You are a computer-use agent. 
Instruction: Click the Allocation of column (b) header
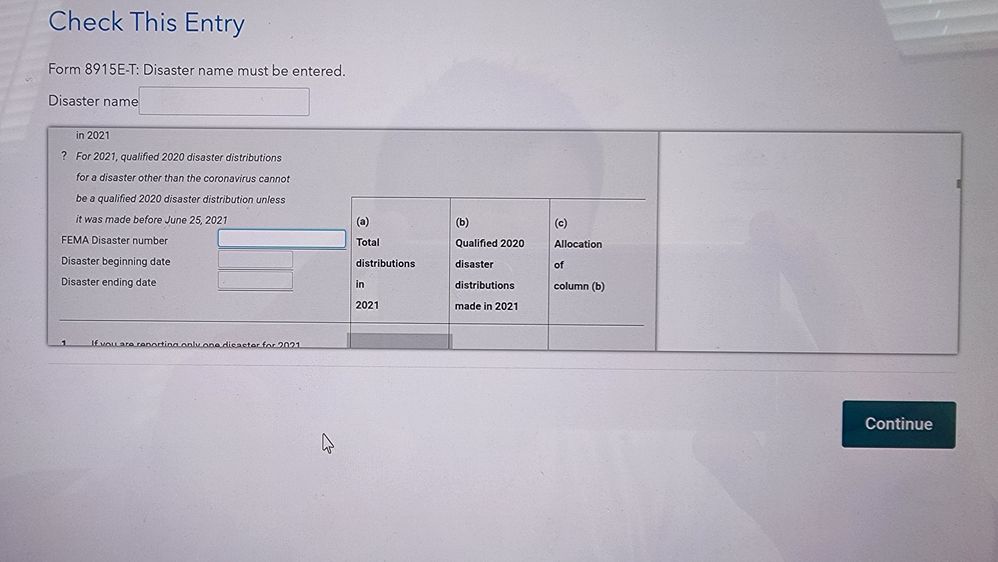click(579, 265)
